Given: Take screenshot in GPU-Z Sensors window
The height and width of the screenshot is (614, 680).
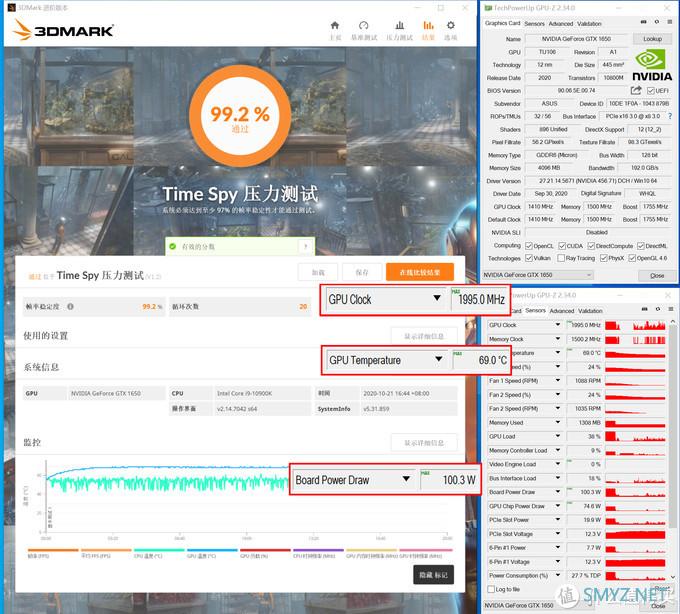Looking at the screenshot, I should click(x=644, y=309).
